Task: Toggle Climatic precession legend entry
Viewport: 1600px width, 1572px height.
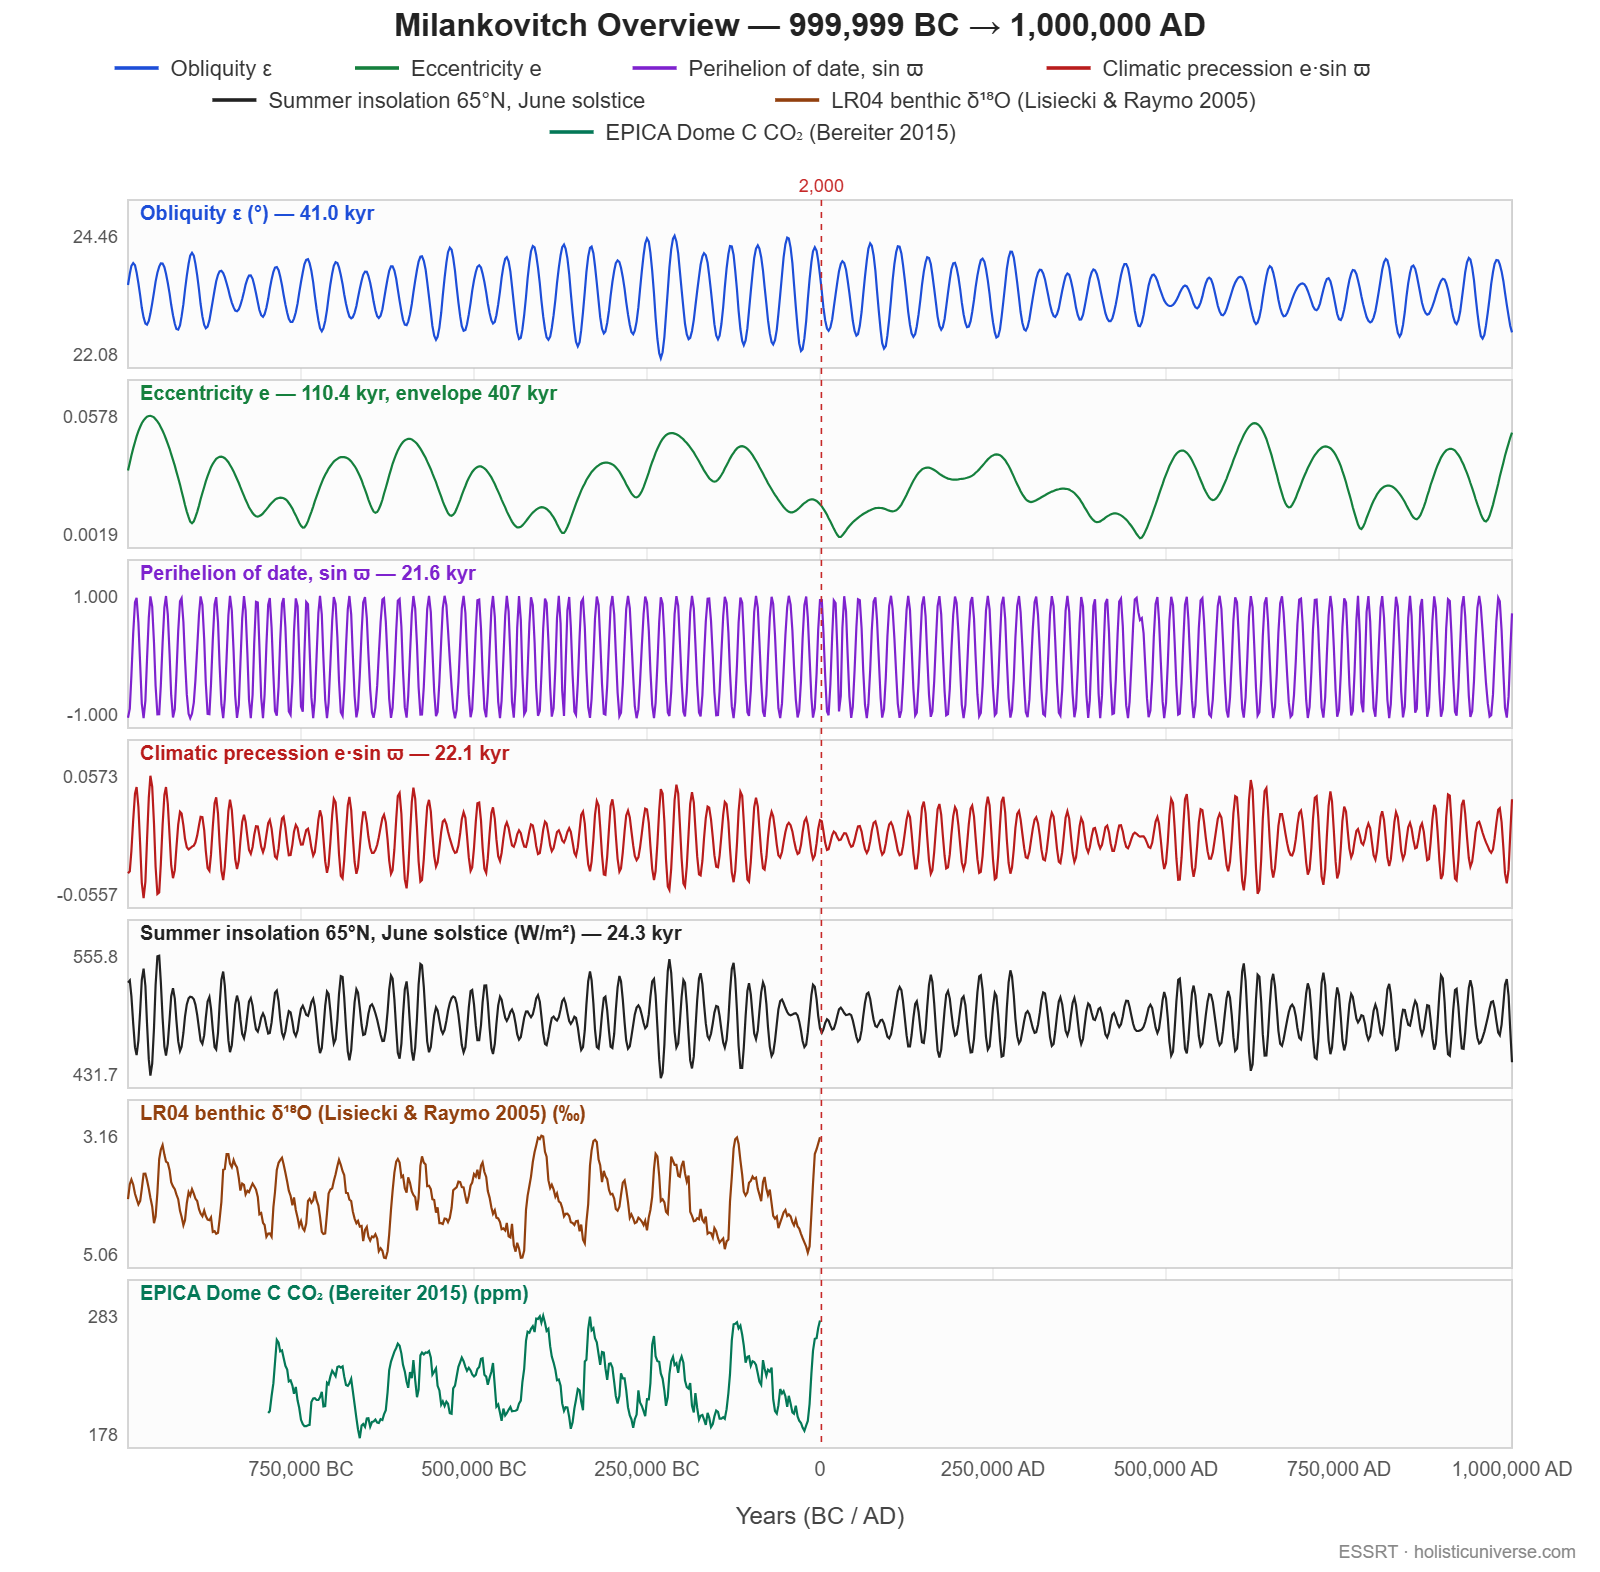Action: (x=1208, y=68)
